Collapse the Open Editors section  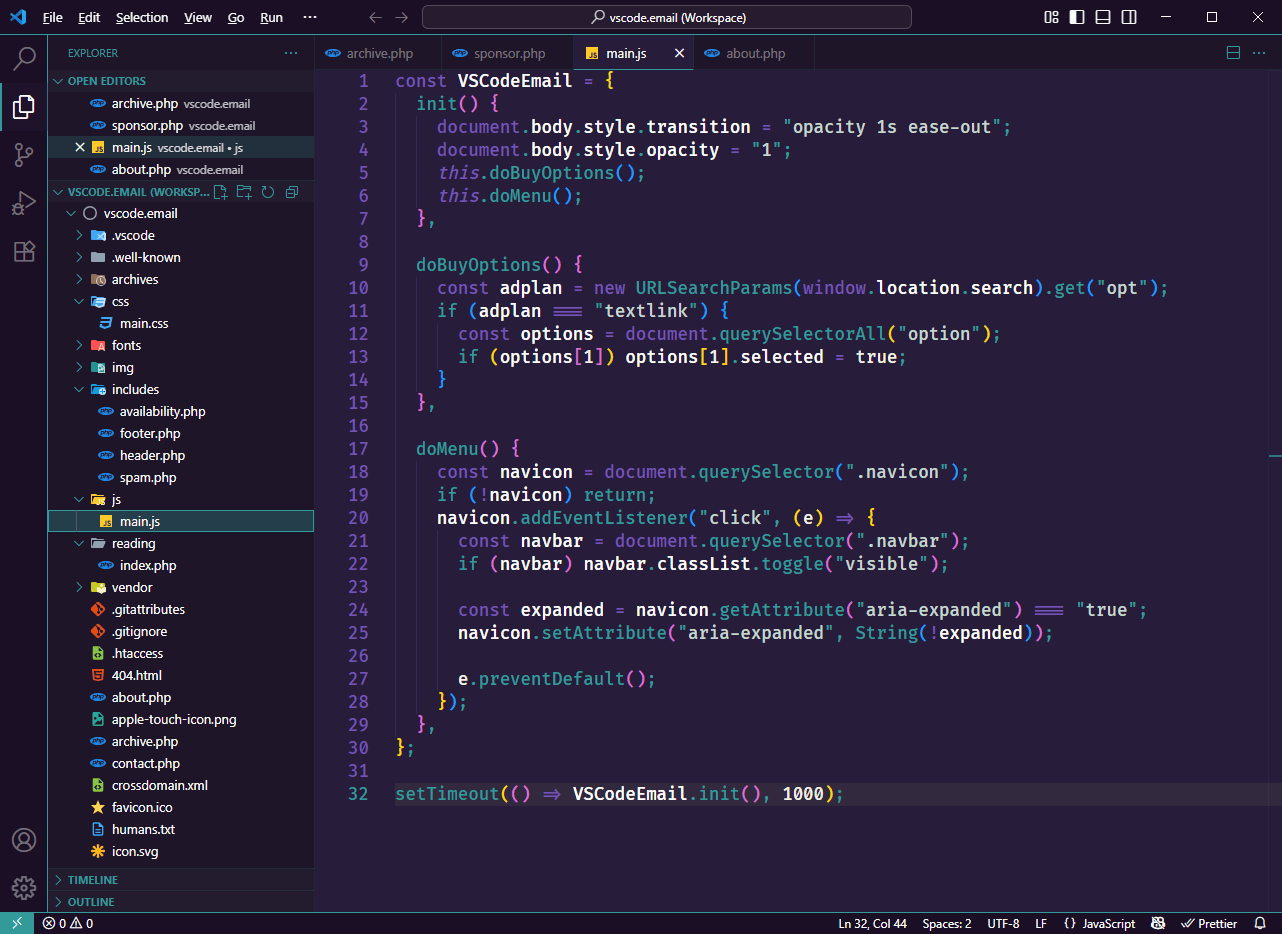point(181,81)
